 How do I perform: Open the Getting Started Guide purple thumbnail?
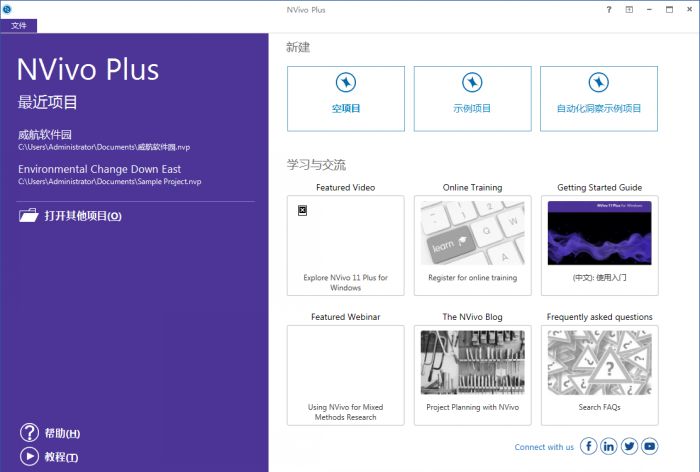click(x=600, y=233)
